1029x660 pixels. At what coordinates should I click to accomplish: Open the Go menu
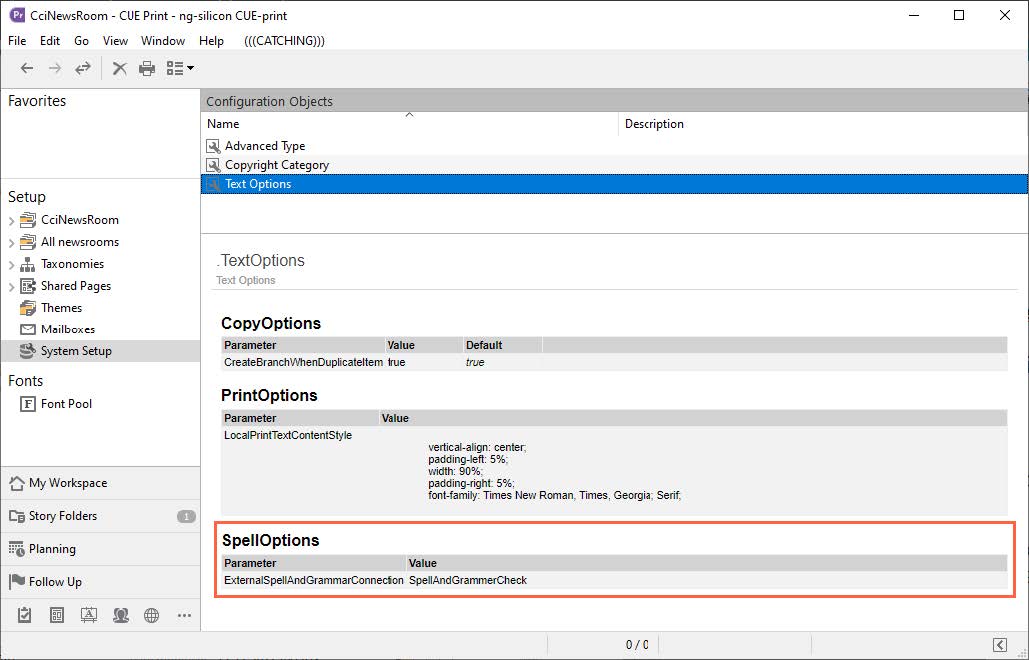coord(81,41)
